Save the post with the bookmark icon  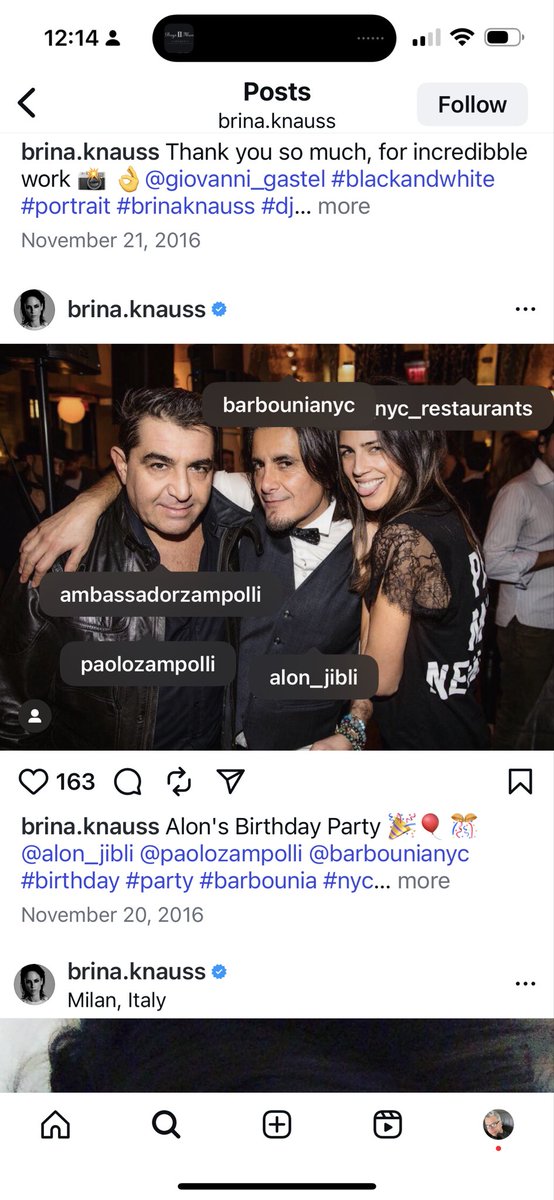click(x=520, y=782)
